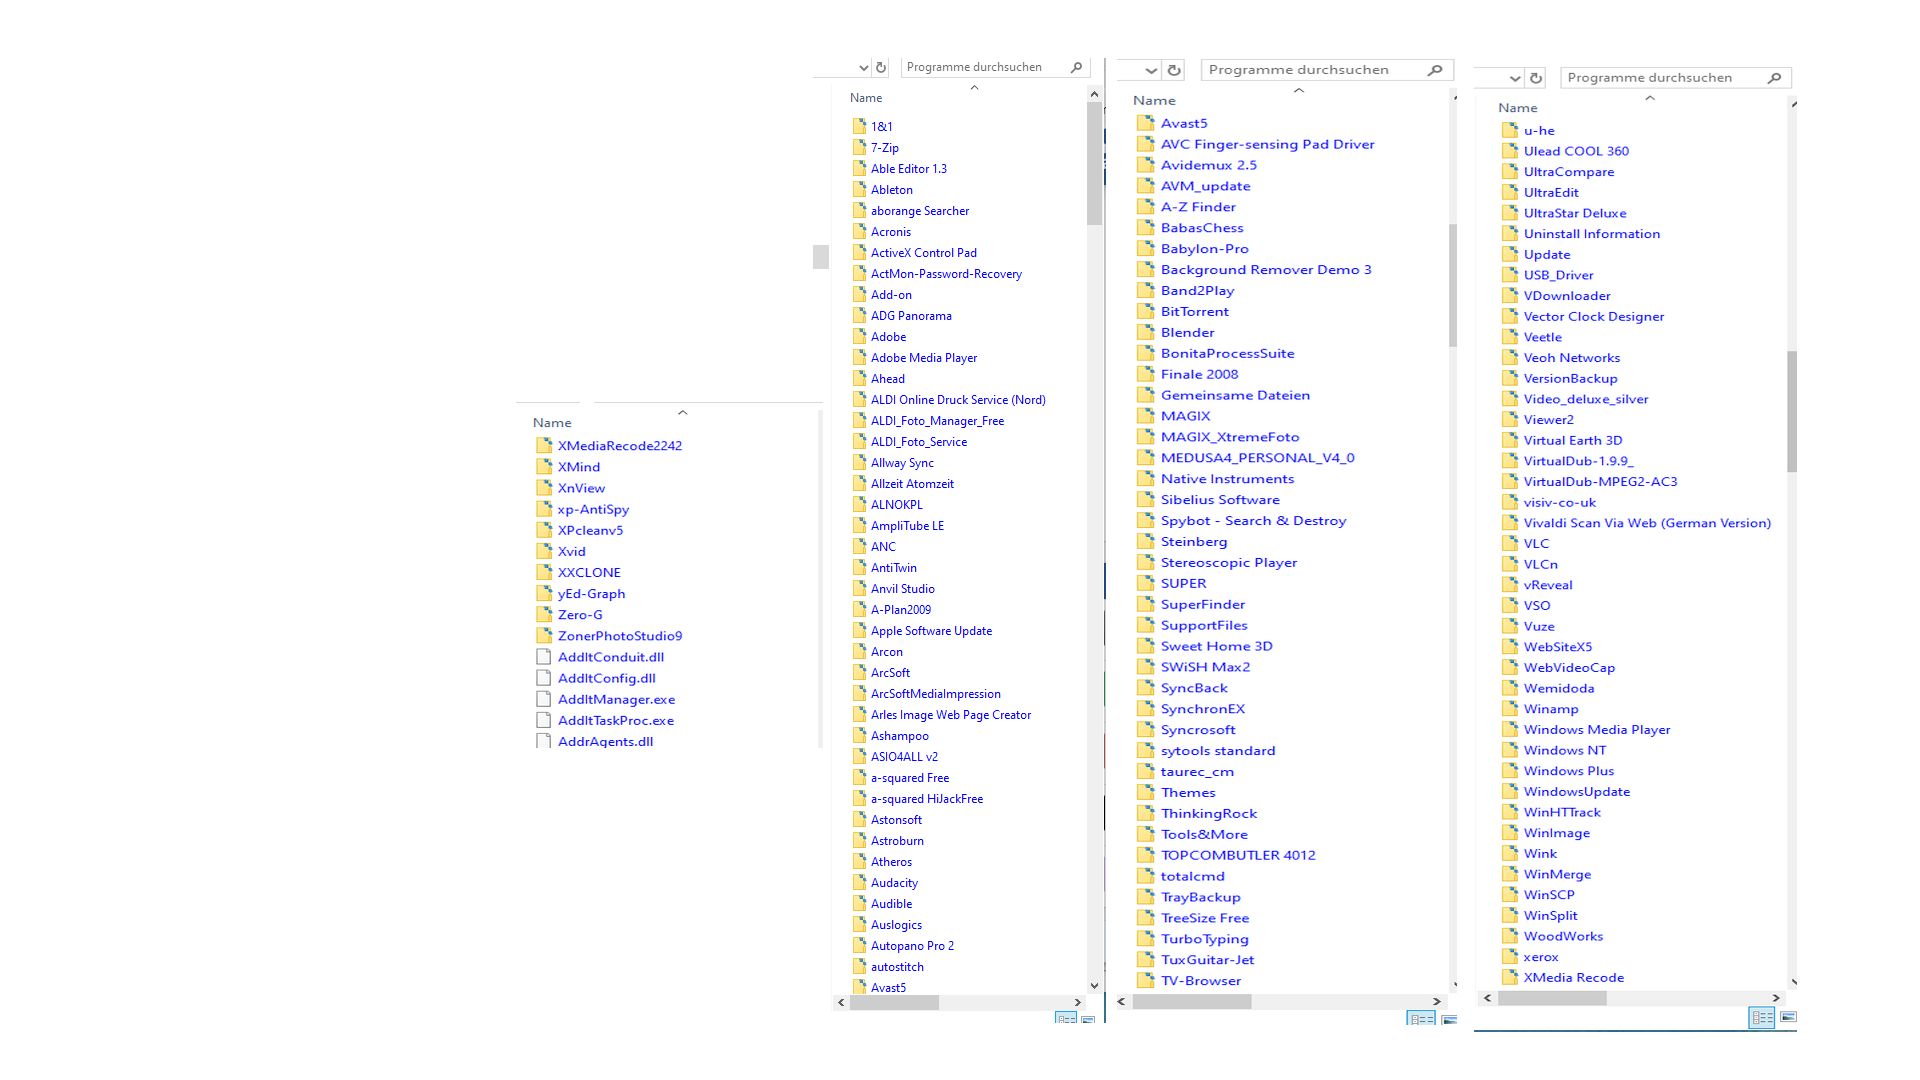This screenshot has width=1920, height=1080.
Task: Switch rightmost window to details view icon
Action: pos(1761,1017)
